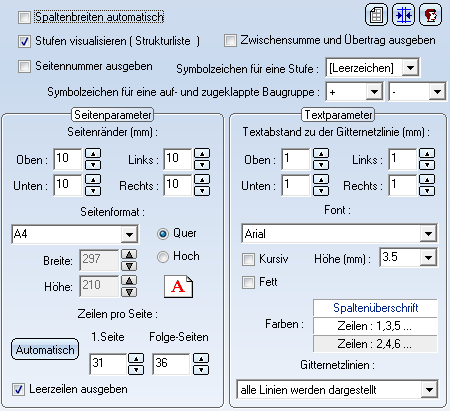Viewport: 450px width, 411px height.
Task: Enable Kursiv font style
Action: pos(248,259)
